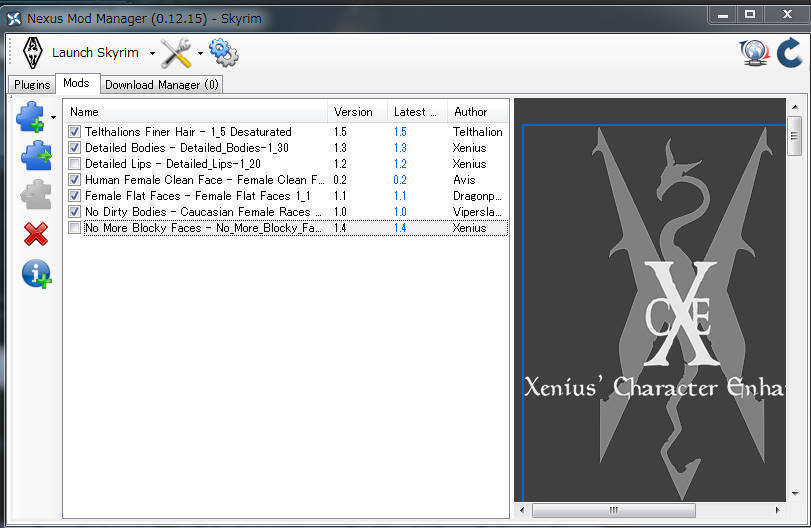
Task: Click preview pane scroll left arrow
Action: click(x=522, y=510)
